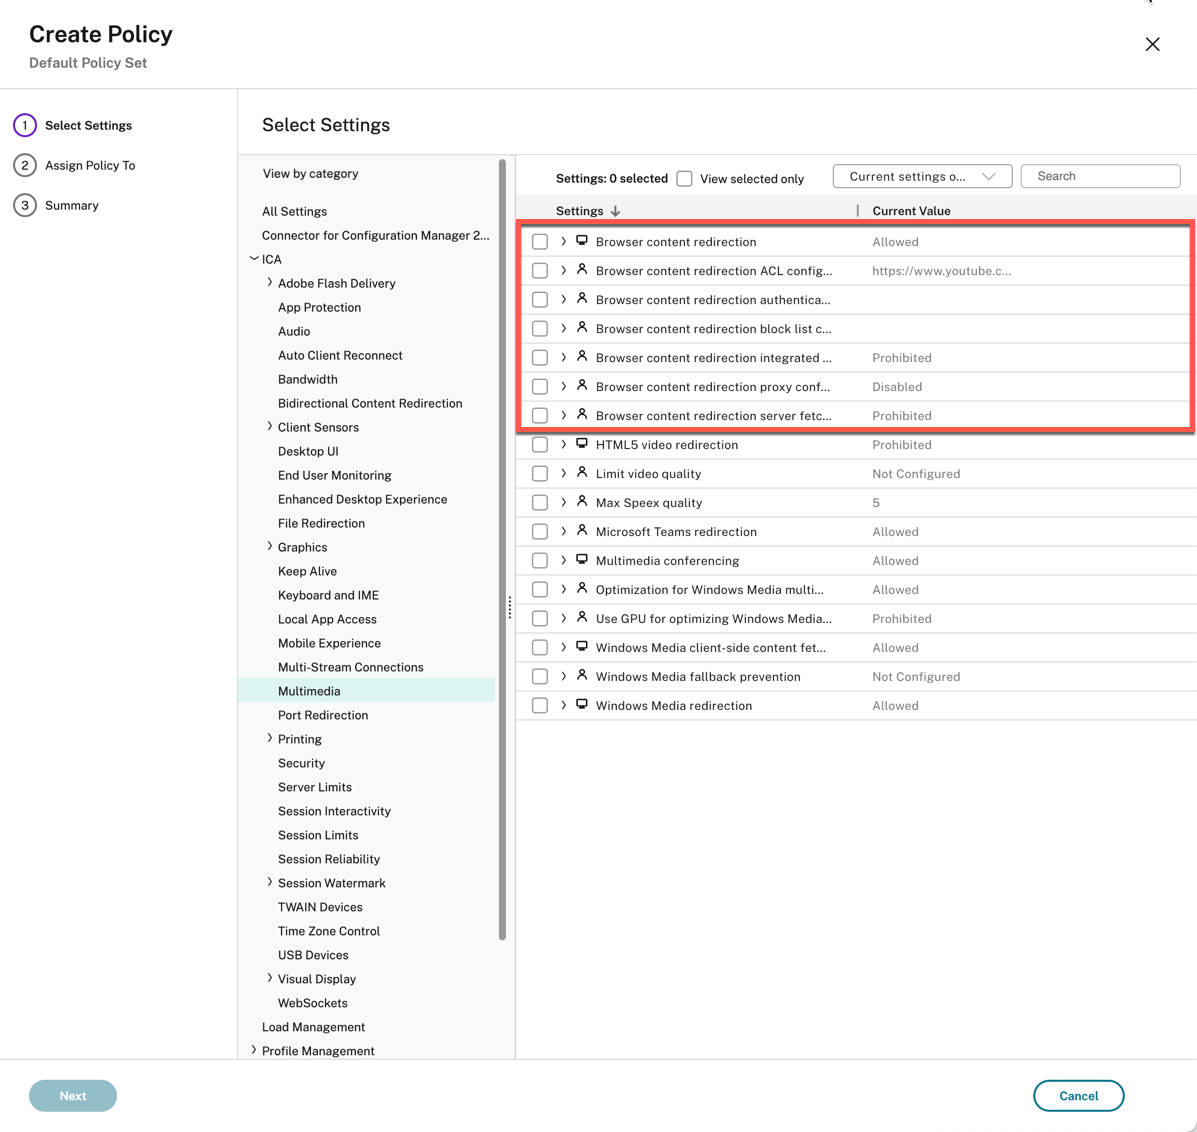1197x1132 pixels.
Task: Open the Load Management category
Action: point(314,1027)
